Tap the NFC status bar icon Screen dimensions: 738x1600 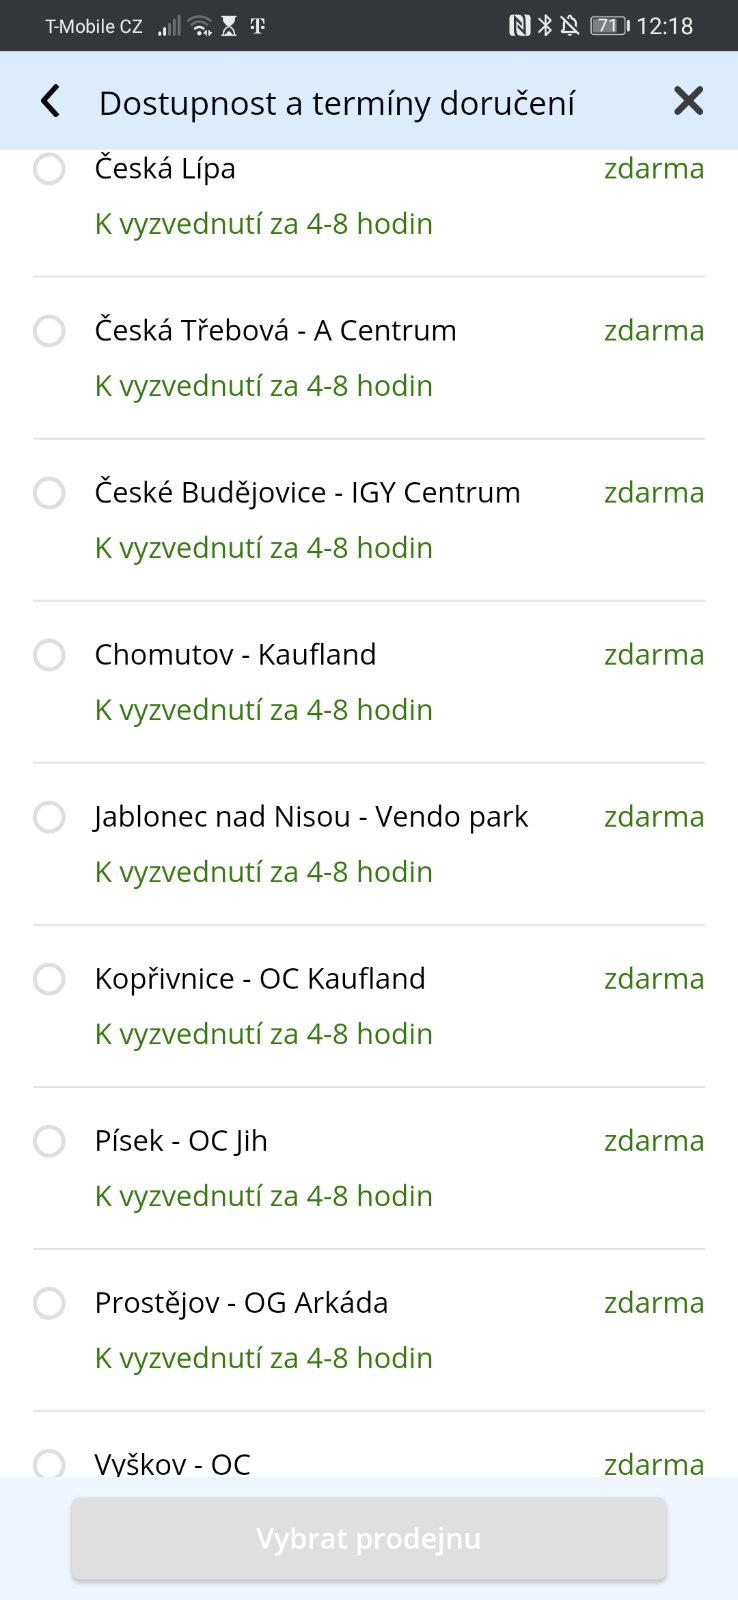tap(519, 26)
